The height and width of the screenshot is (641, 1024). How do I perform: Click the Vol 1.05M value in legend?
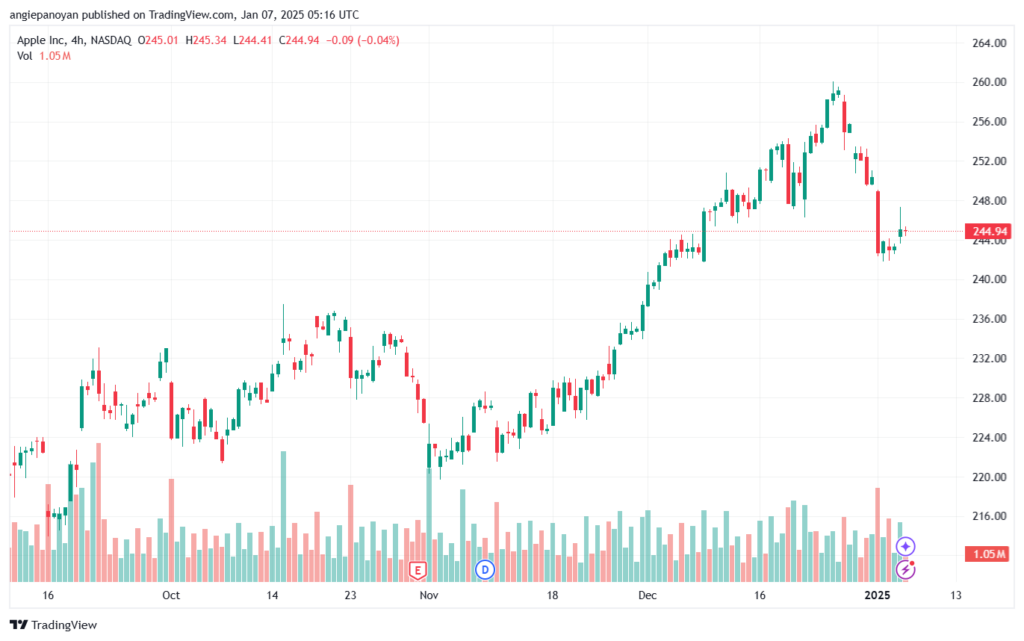(x=55, y=56)
